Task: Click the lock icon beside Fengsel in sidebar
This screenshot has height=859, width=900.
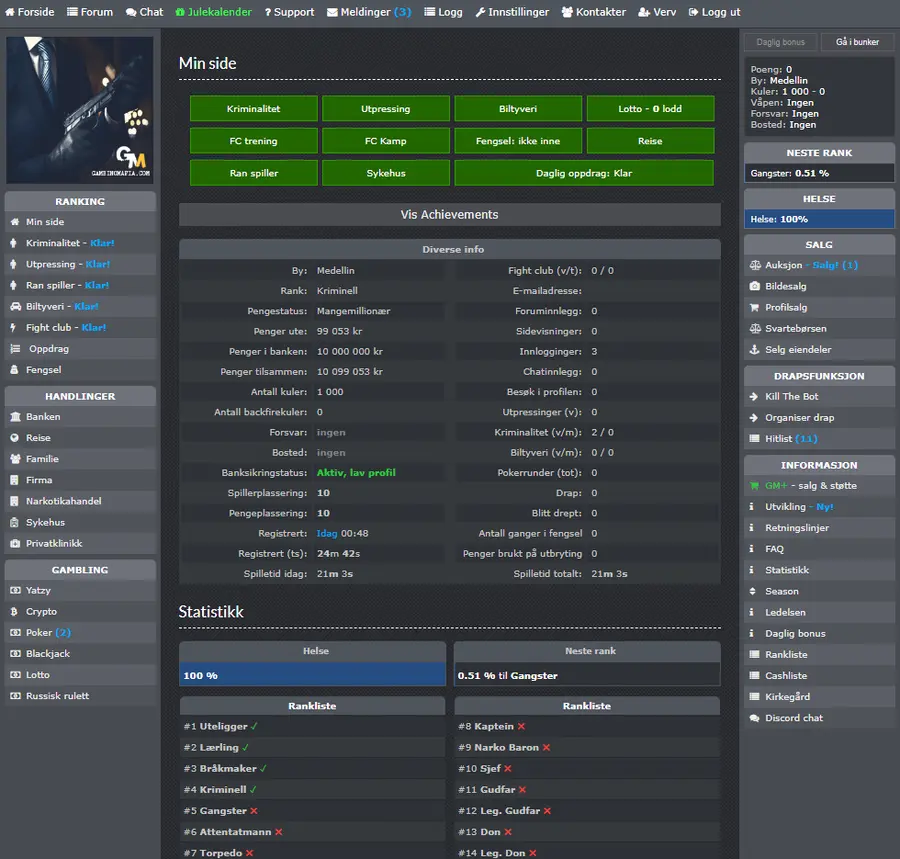Action: click(14, 370)
